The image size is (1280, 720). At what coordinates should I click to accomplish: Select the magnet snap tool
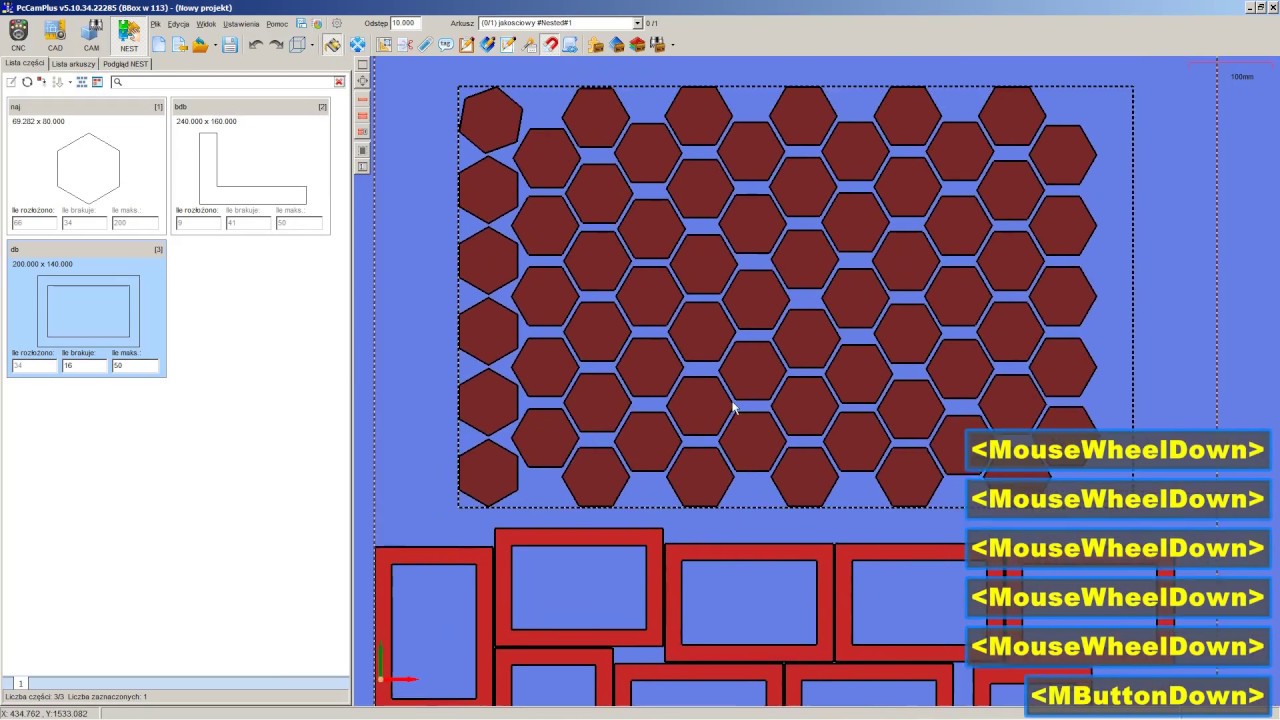tap(550, 45)
